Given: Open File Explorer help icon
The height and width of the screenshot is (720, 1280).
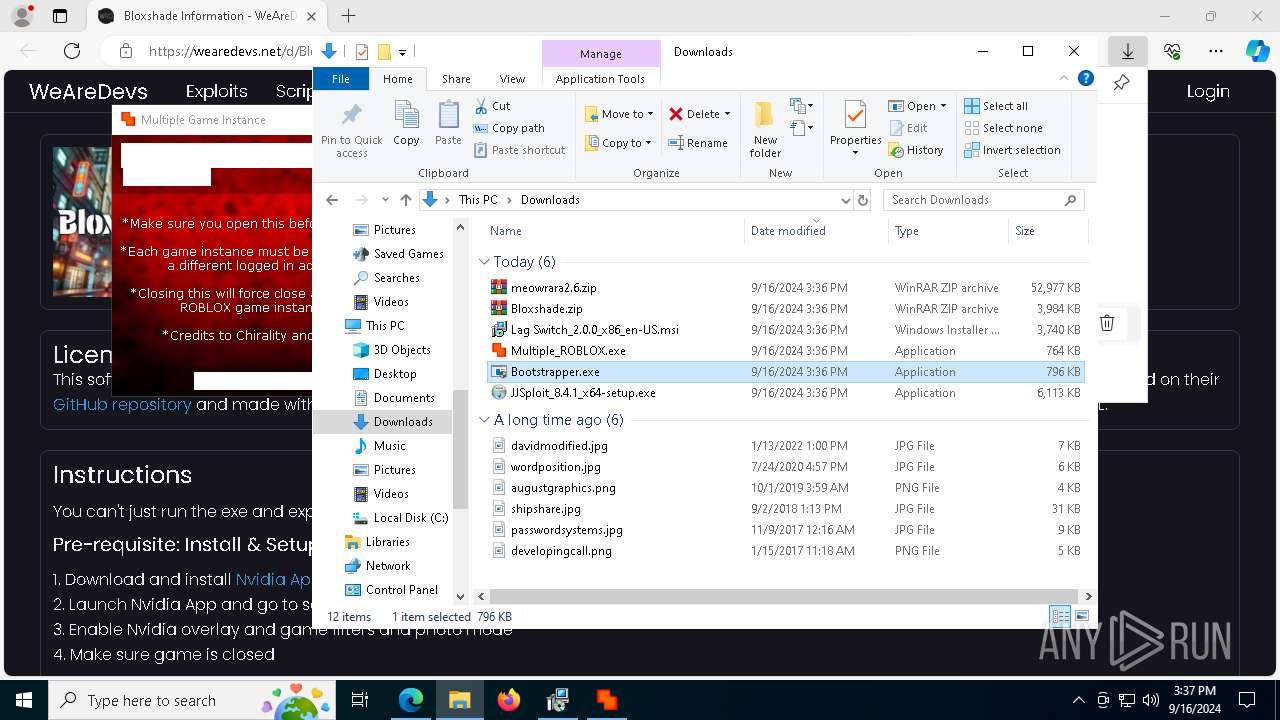Looking at the screenshot, I should (1086, 78).
